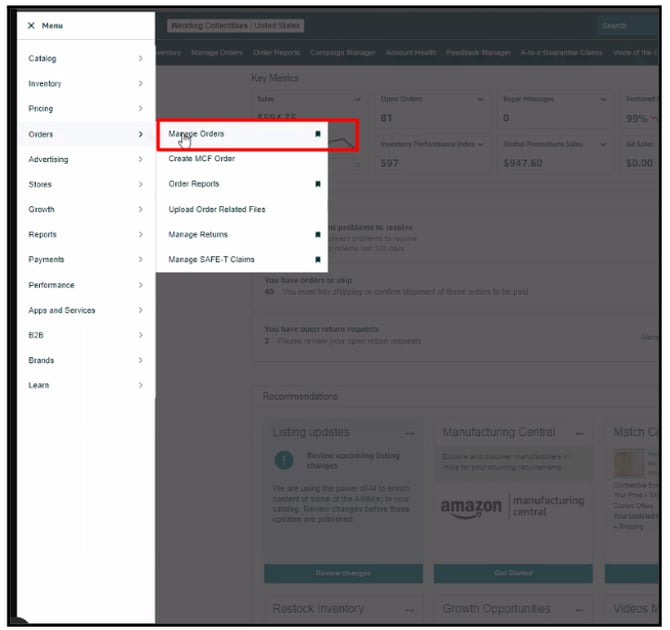Close the menu with the X icon
670x630 pixels.
[31, 26]
